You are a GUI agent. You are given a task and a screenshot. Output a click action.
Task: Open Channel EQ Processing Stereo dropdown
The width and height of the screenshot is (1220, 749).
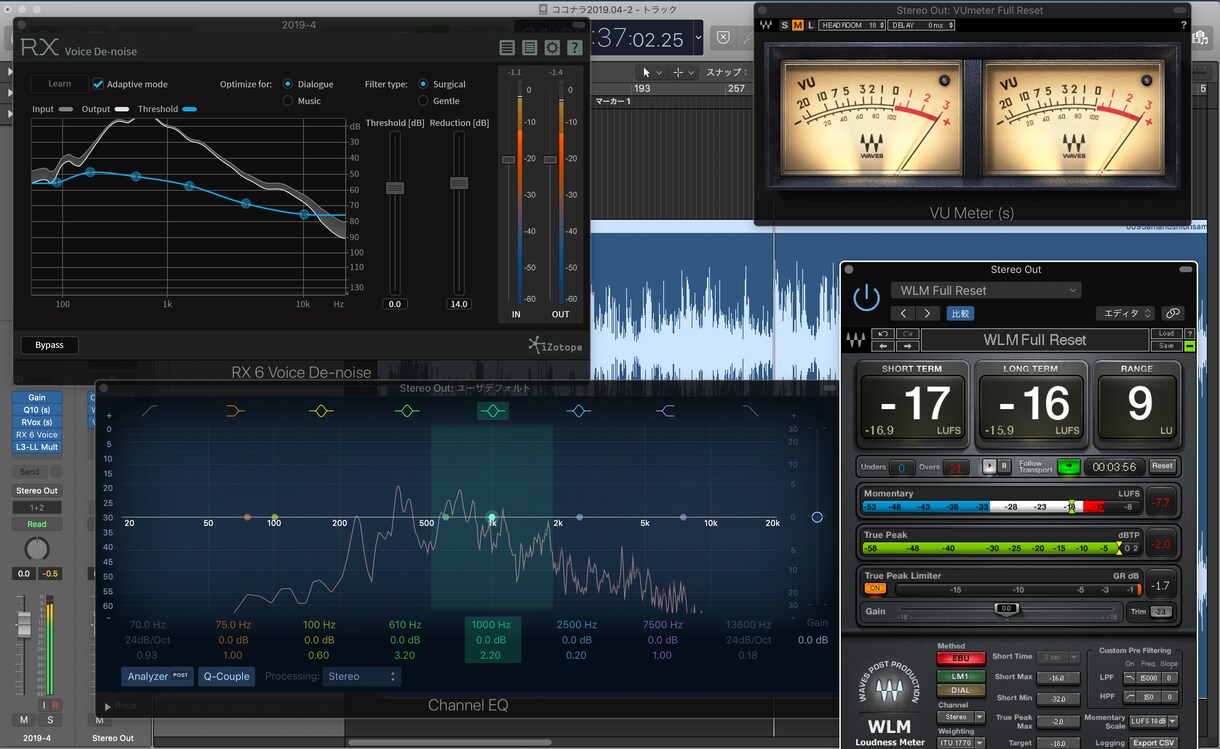[x=362, y=677]
